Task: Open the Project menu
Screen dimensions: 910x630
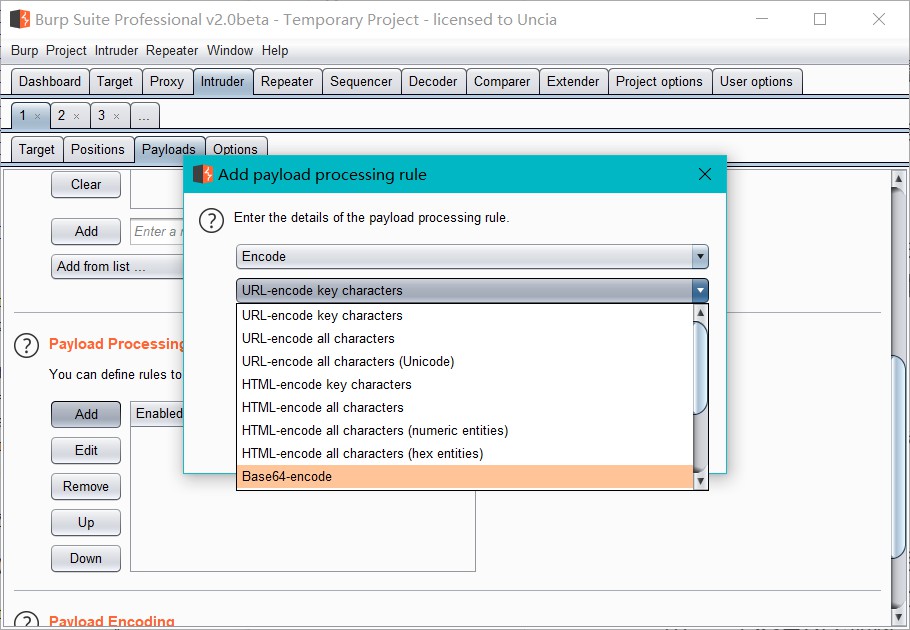Action: tap(66, 50)
